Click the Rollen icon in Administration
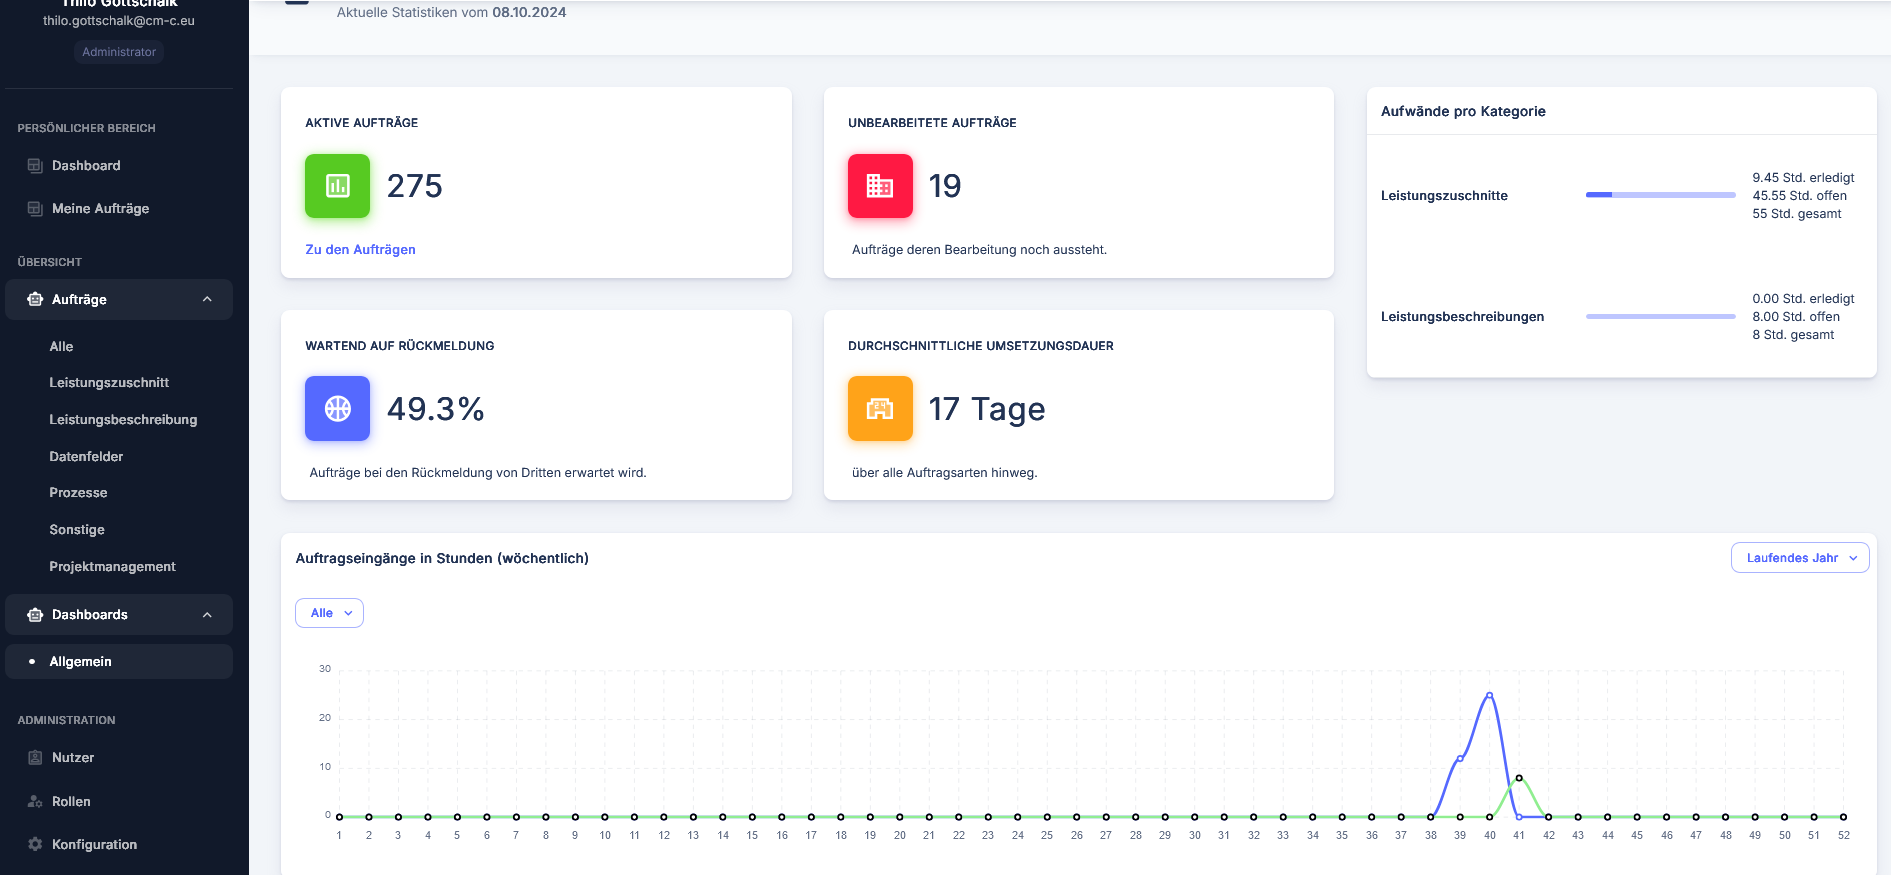The image size is (1891, 875). [x=35, y=802]
